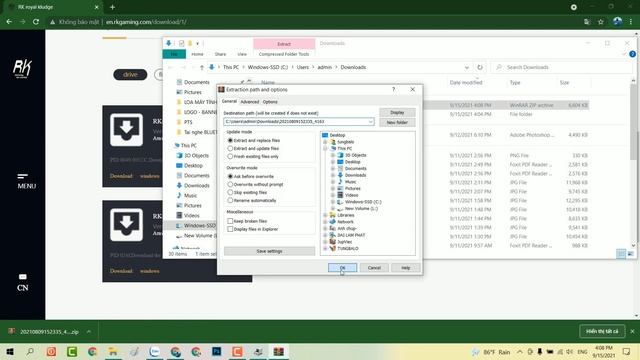The image size is (640, 360).
Task: Click the Search Downloads field
Action: click(561, 67)
